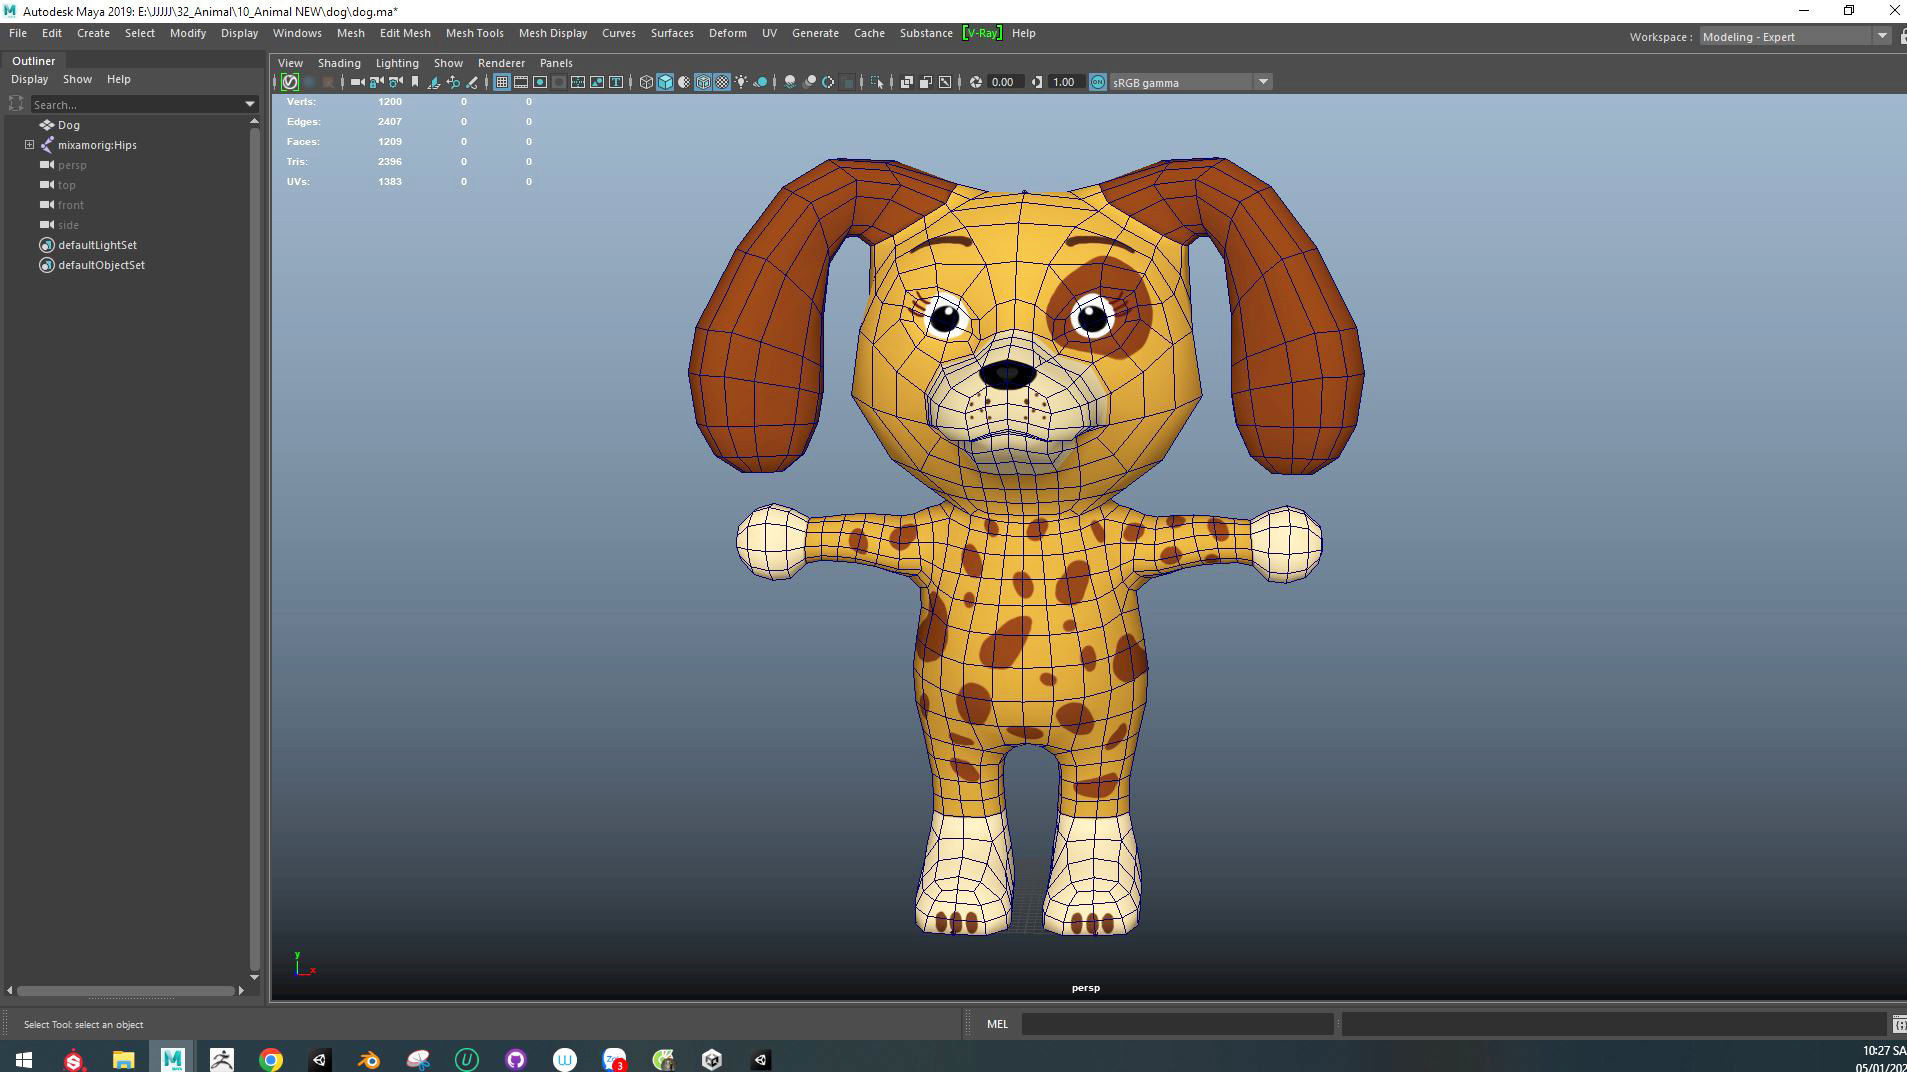The height and width of the screenshot is (1072, 1907).
Task: Open ZBrush from the taskbar
Action: (221, 1060)
